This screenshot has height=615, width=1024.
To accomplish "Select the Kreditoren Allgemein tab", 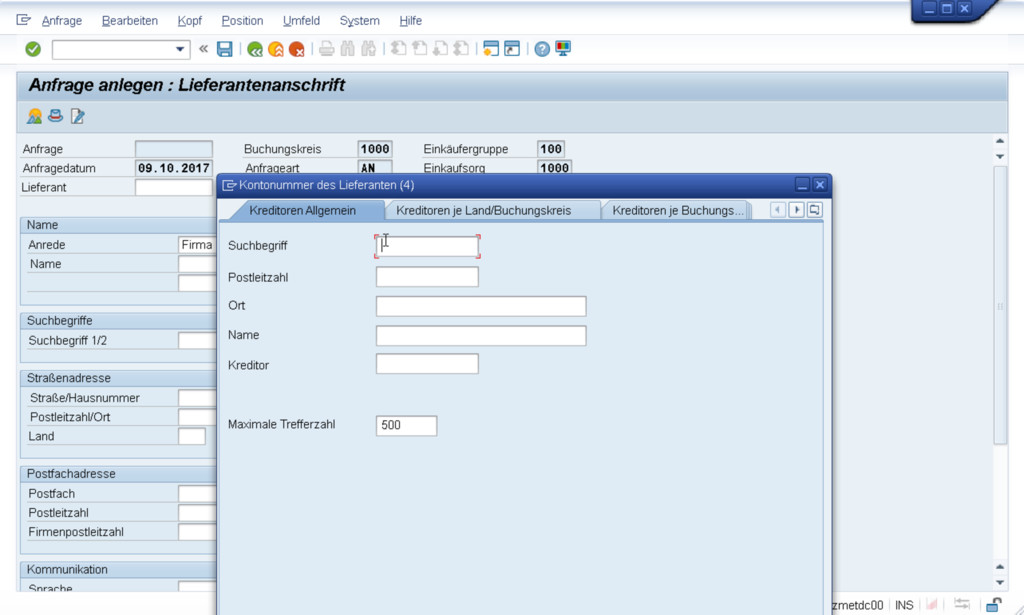I will 301,210.
